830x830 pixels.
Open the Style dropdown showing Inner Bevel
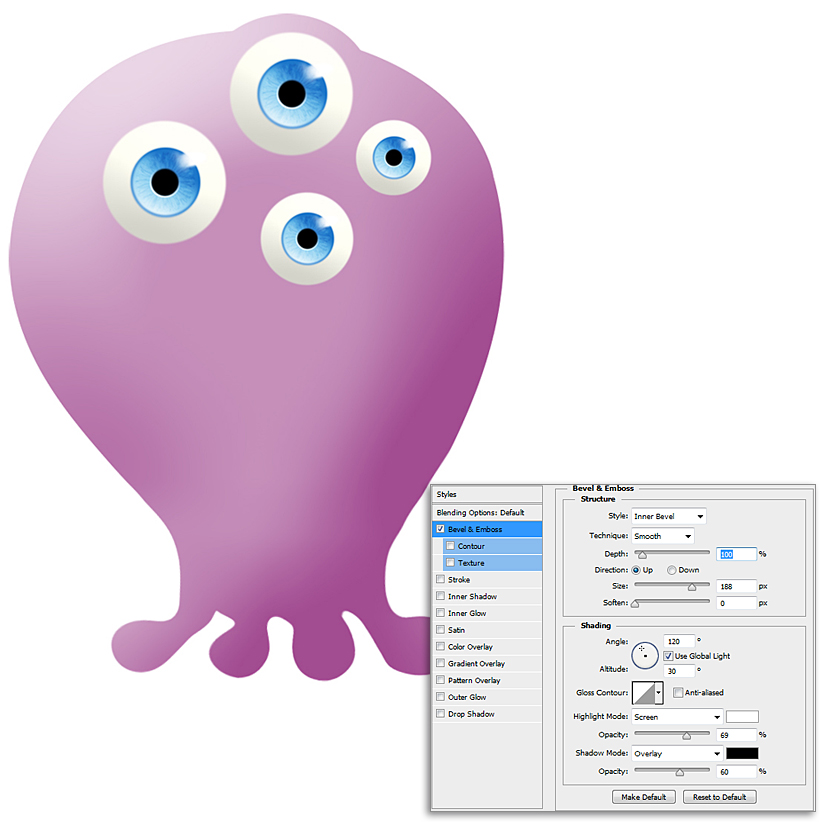pos(669,516)
